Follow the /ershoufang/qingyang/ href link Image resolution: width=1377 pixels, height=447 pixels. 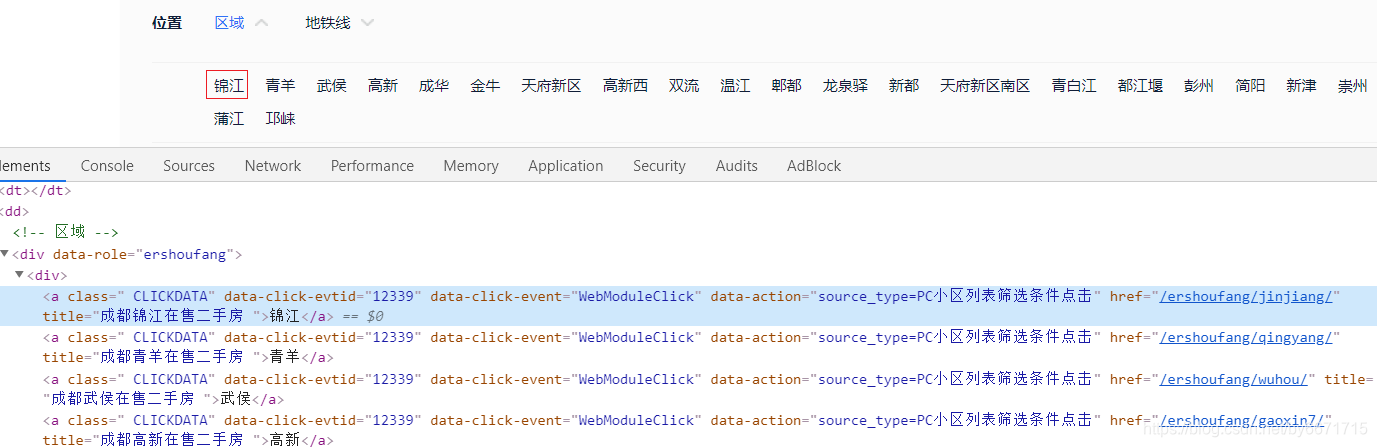(1246, 338)
